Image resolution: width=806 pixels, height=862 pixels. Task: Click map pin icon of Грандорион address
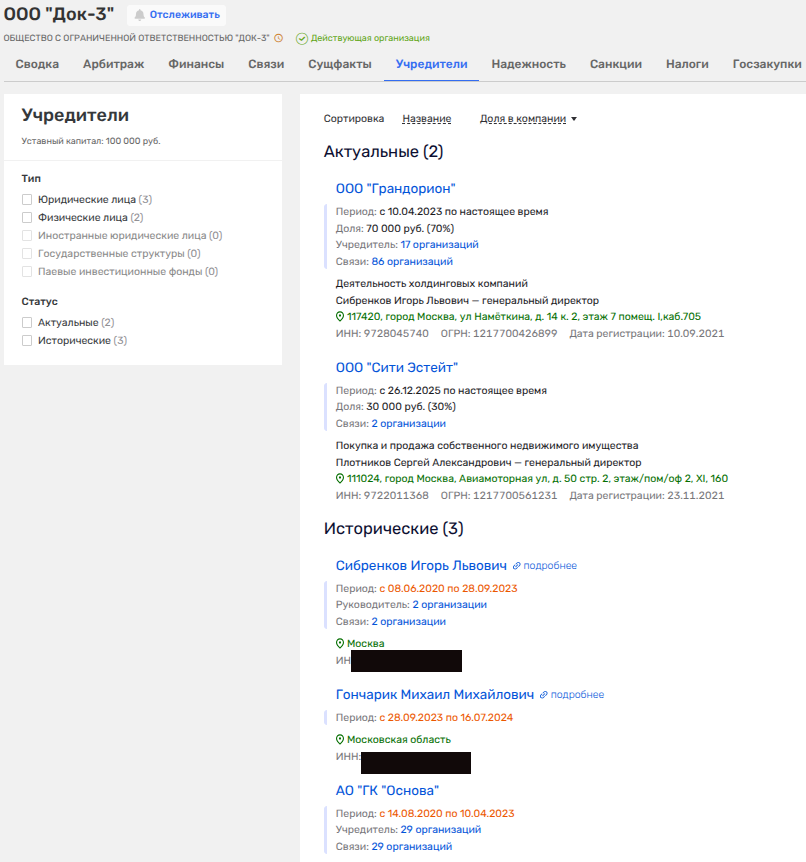coord(340,316)
